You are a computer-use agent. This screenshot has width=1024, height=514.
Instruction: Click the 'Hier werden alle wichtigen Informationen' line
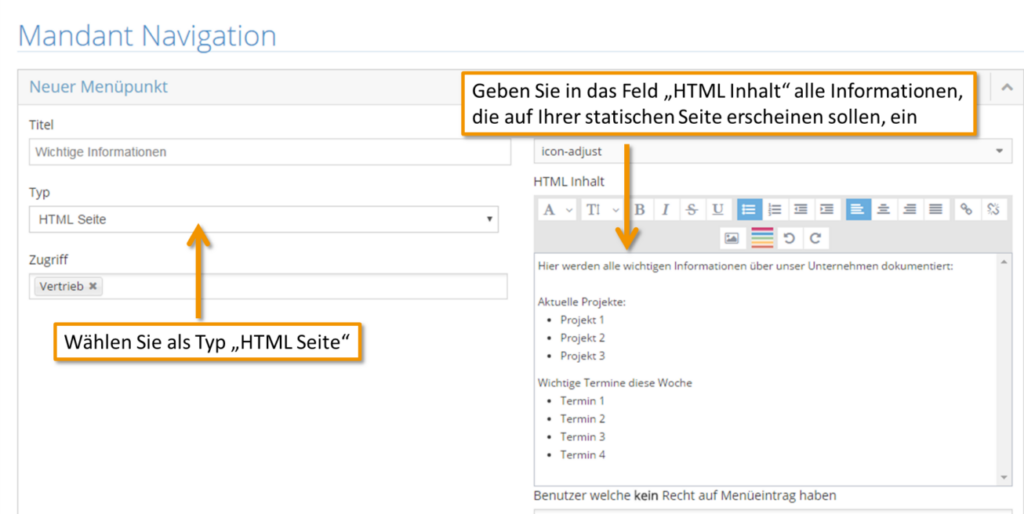click(746, 266)
